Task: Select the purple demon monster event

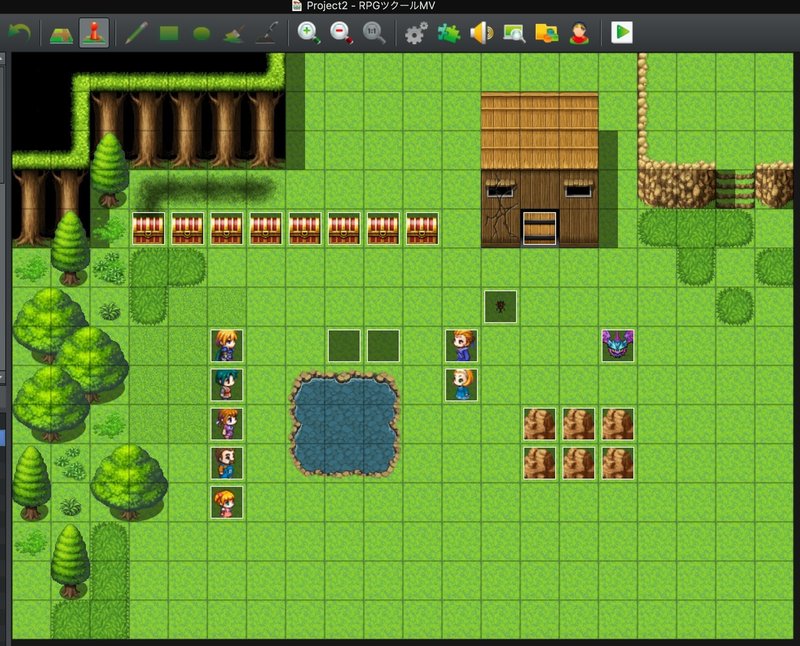Action: tap(618, 345)
